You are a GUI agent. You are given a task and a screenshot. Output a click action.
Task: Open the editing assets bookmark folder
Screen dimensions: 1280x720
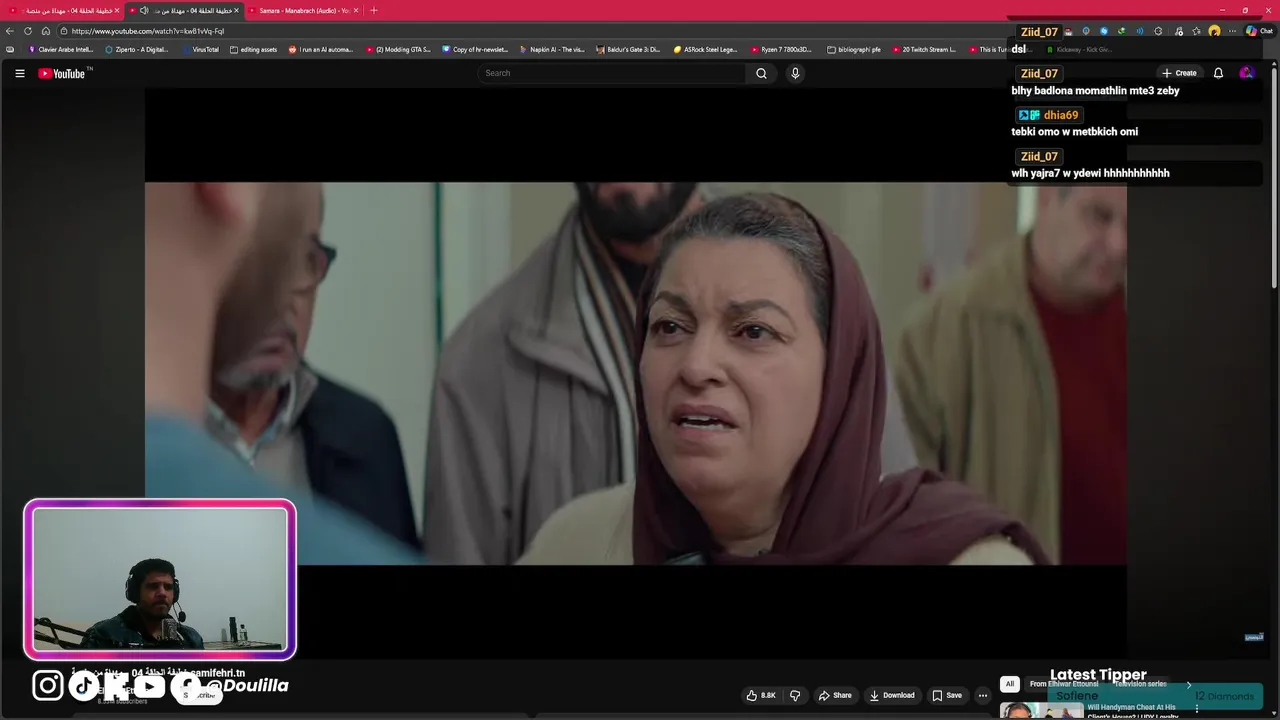coord(253,49)
